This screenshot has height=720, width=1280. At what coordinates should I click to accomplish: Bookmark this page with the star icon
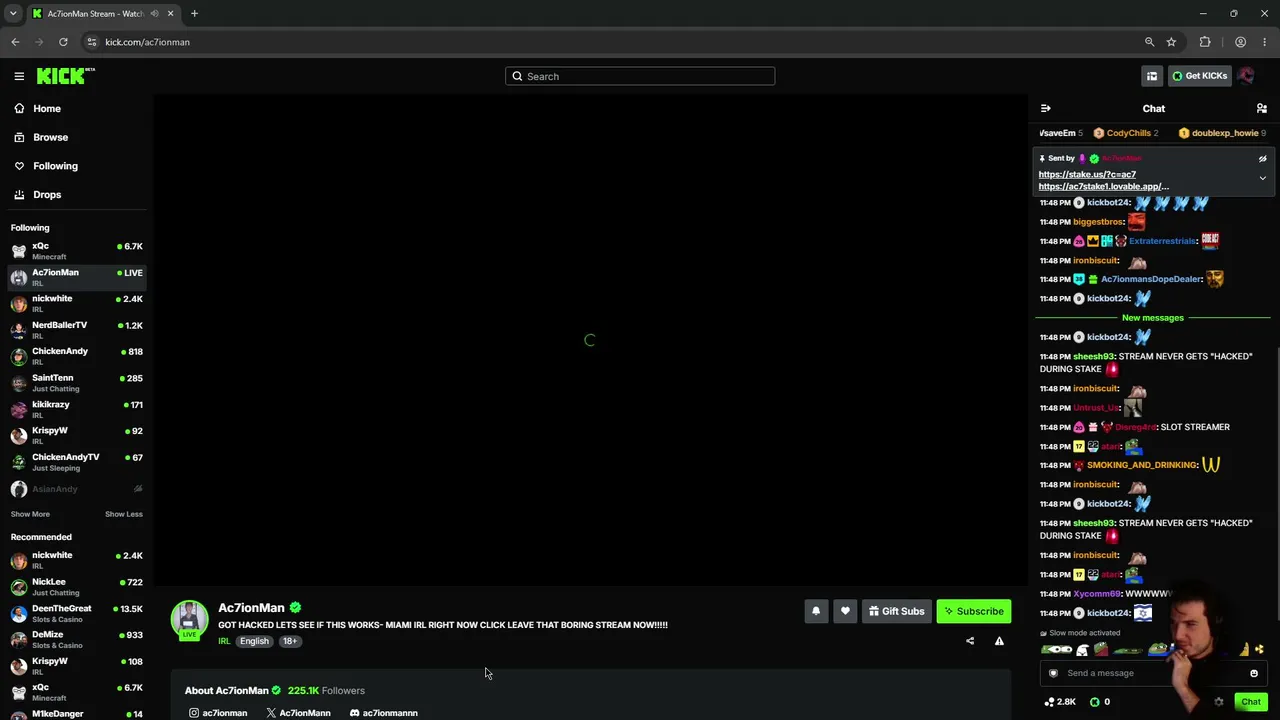(1171, 42)
